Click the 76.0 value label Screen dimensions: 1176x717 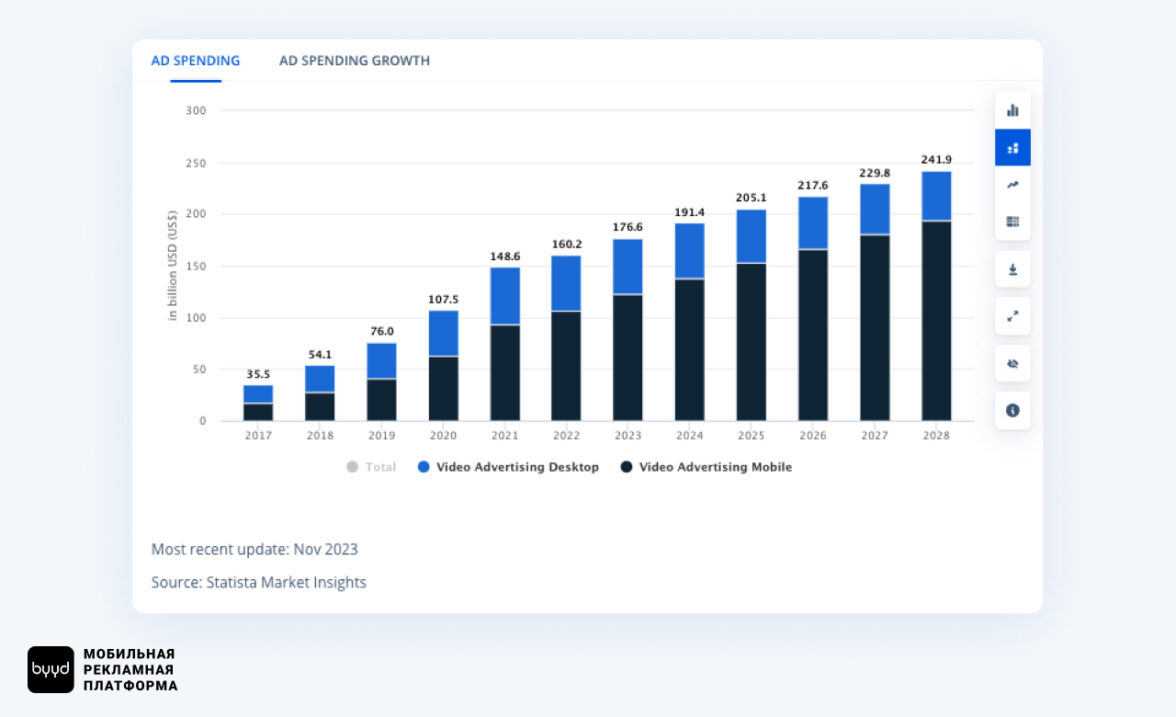tap(382, 332)
